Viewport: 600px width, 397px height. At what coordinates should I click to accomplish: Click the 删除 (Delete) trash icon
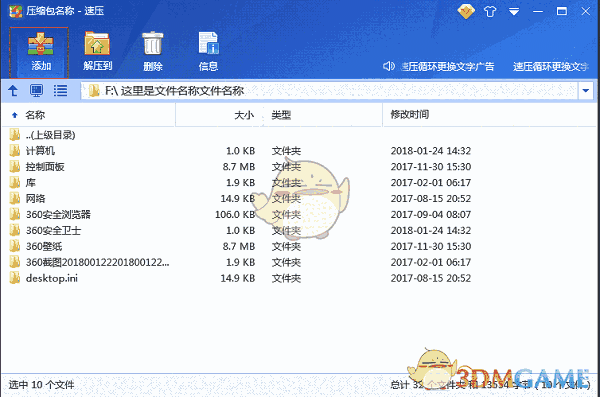(153, 52)
